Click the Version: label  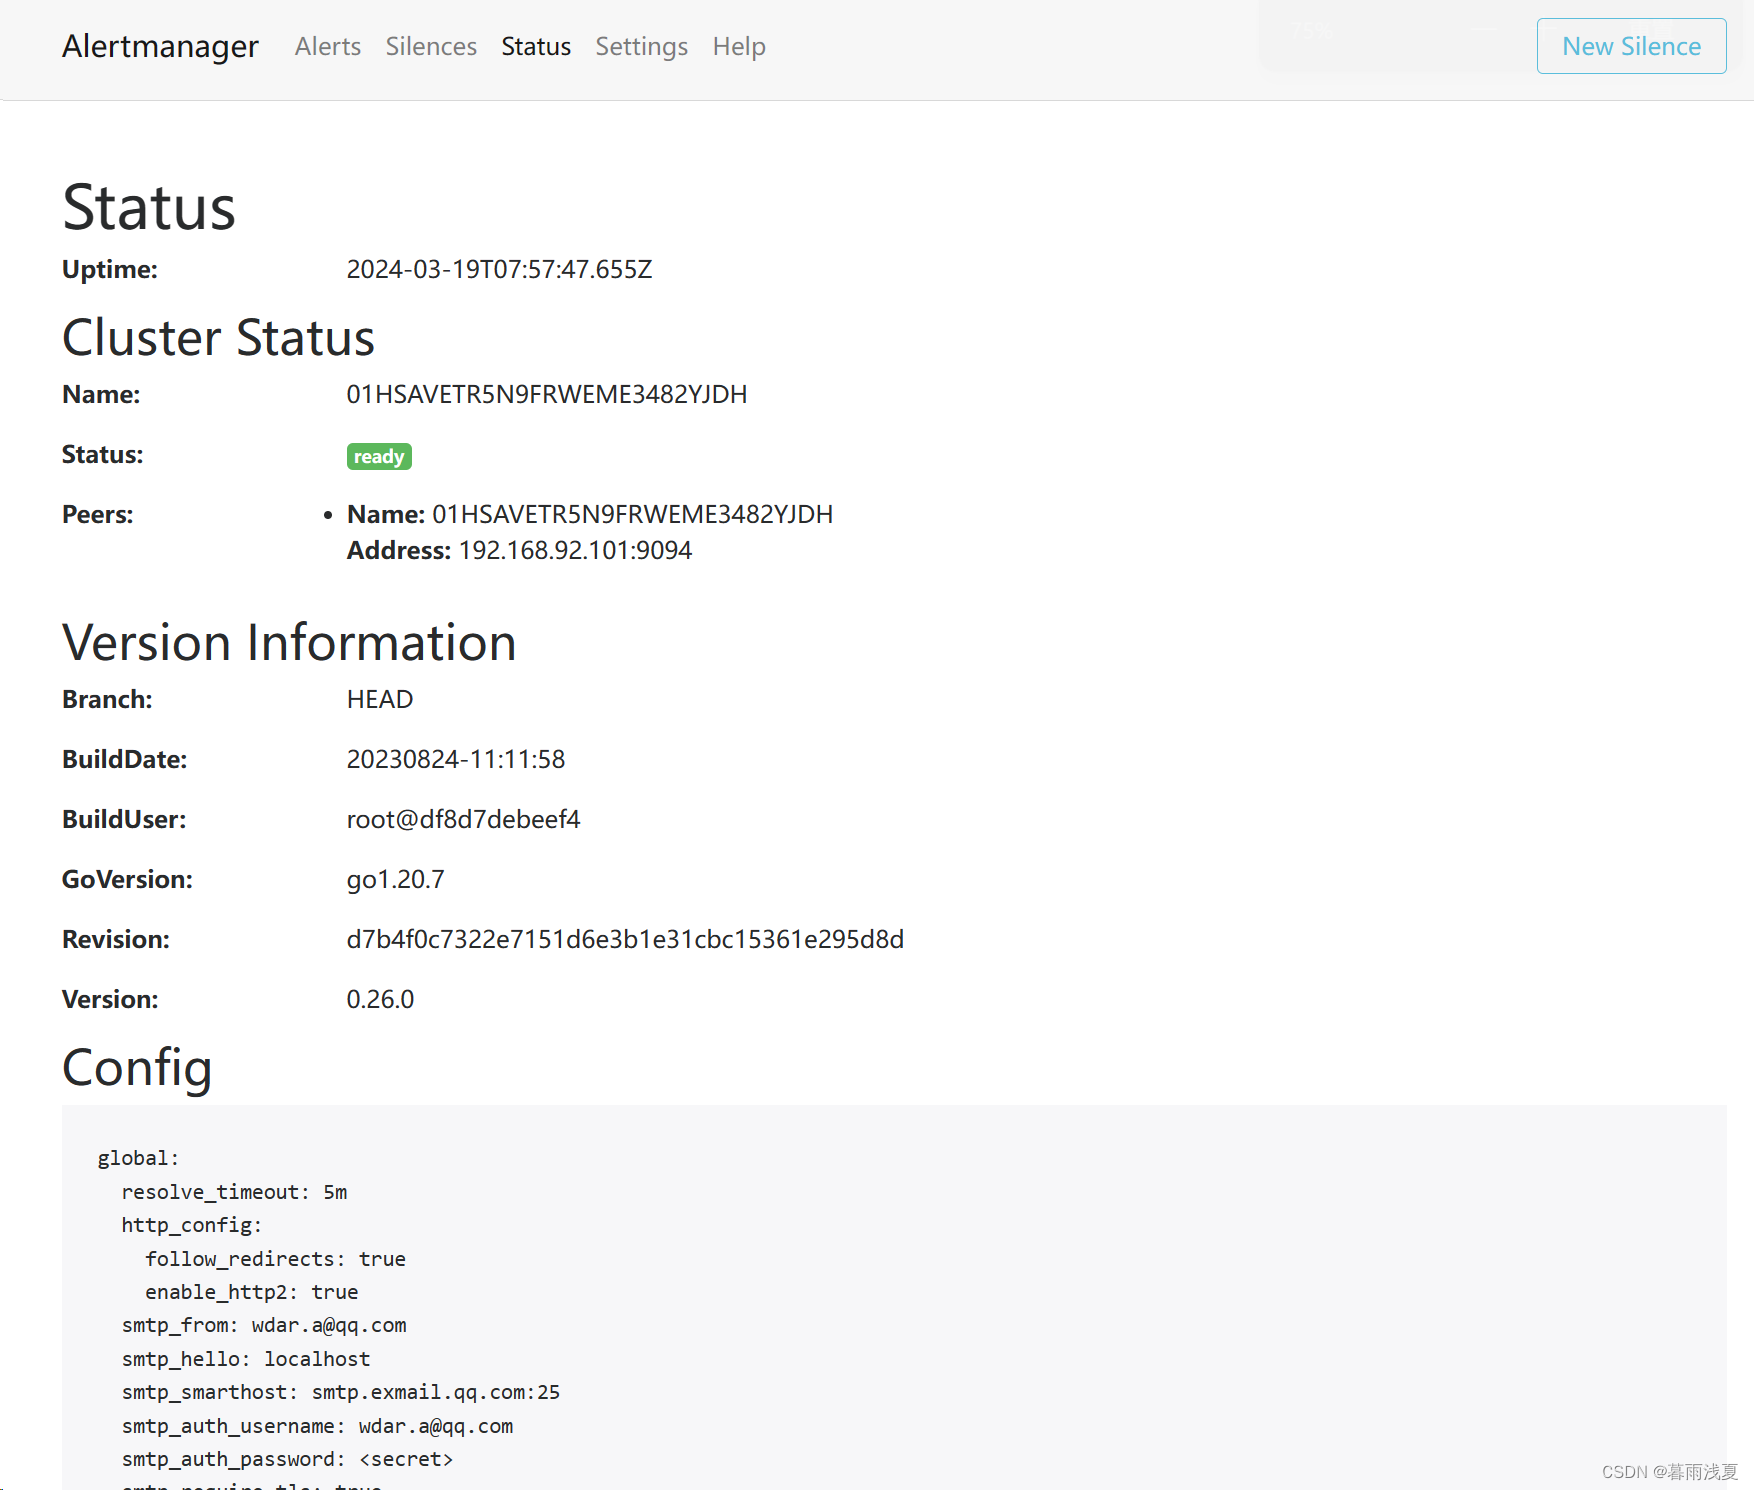click(x=110, y=999)
